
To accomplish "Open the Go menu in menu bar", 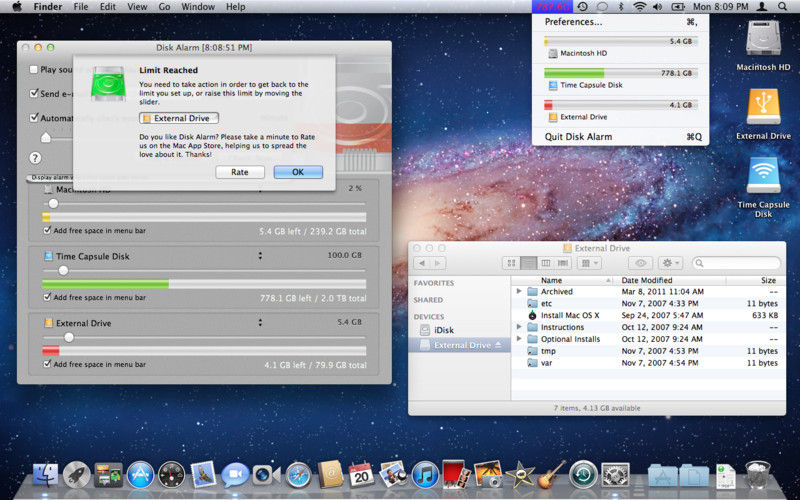I will [x=164, y=7].
